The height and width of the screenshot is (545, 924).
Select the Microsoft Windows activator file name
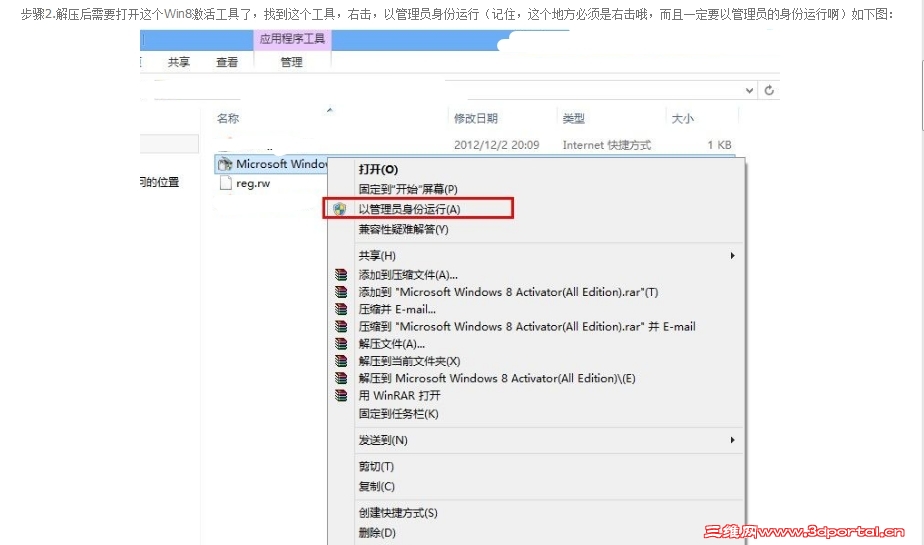[x=282, y=164]
